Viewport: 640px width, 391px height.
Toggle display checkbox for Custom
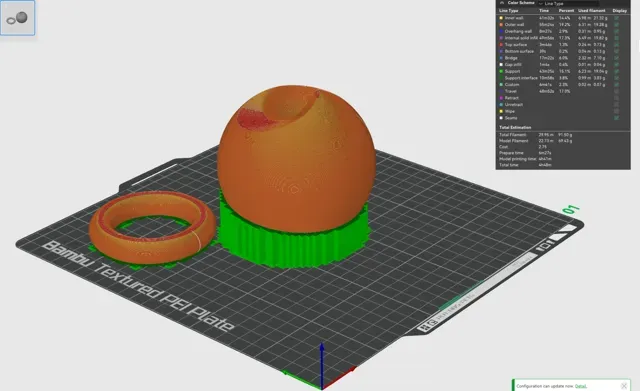616,84
